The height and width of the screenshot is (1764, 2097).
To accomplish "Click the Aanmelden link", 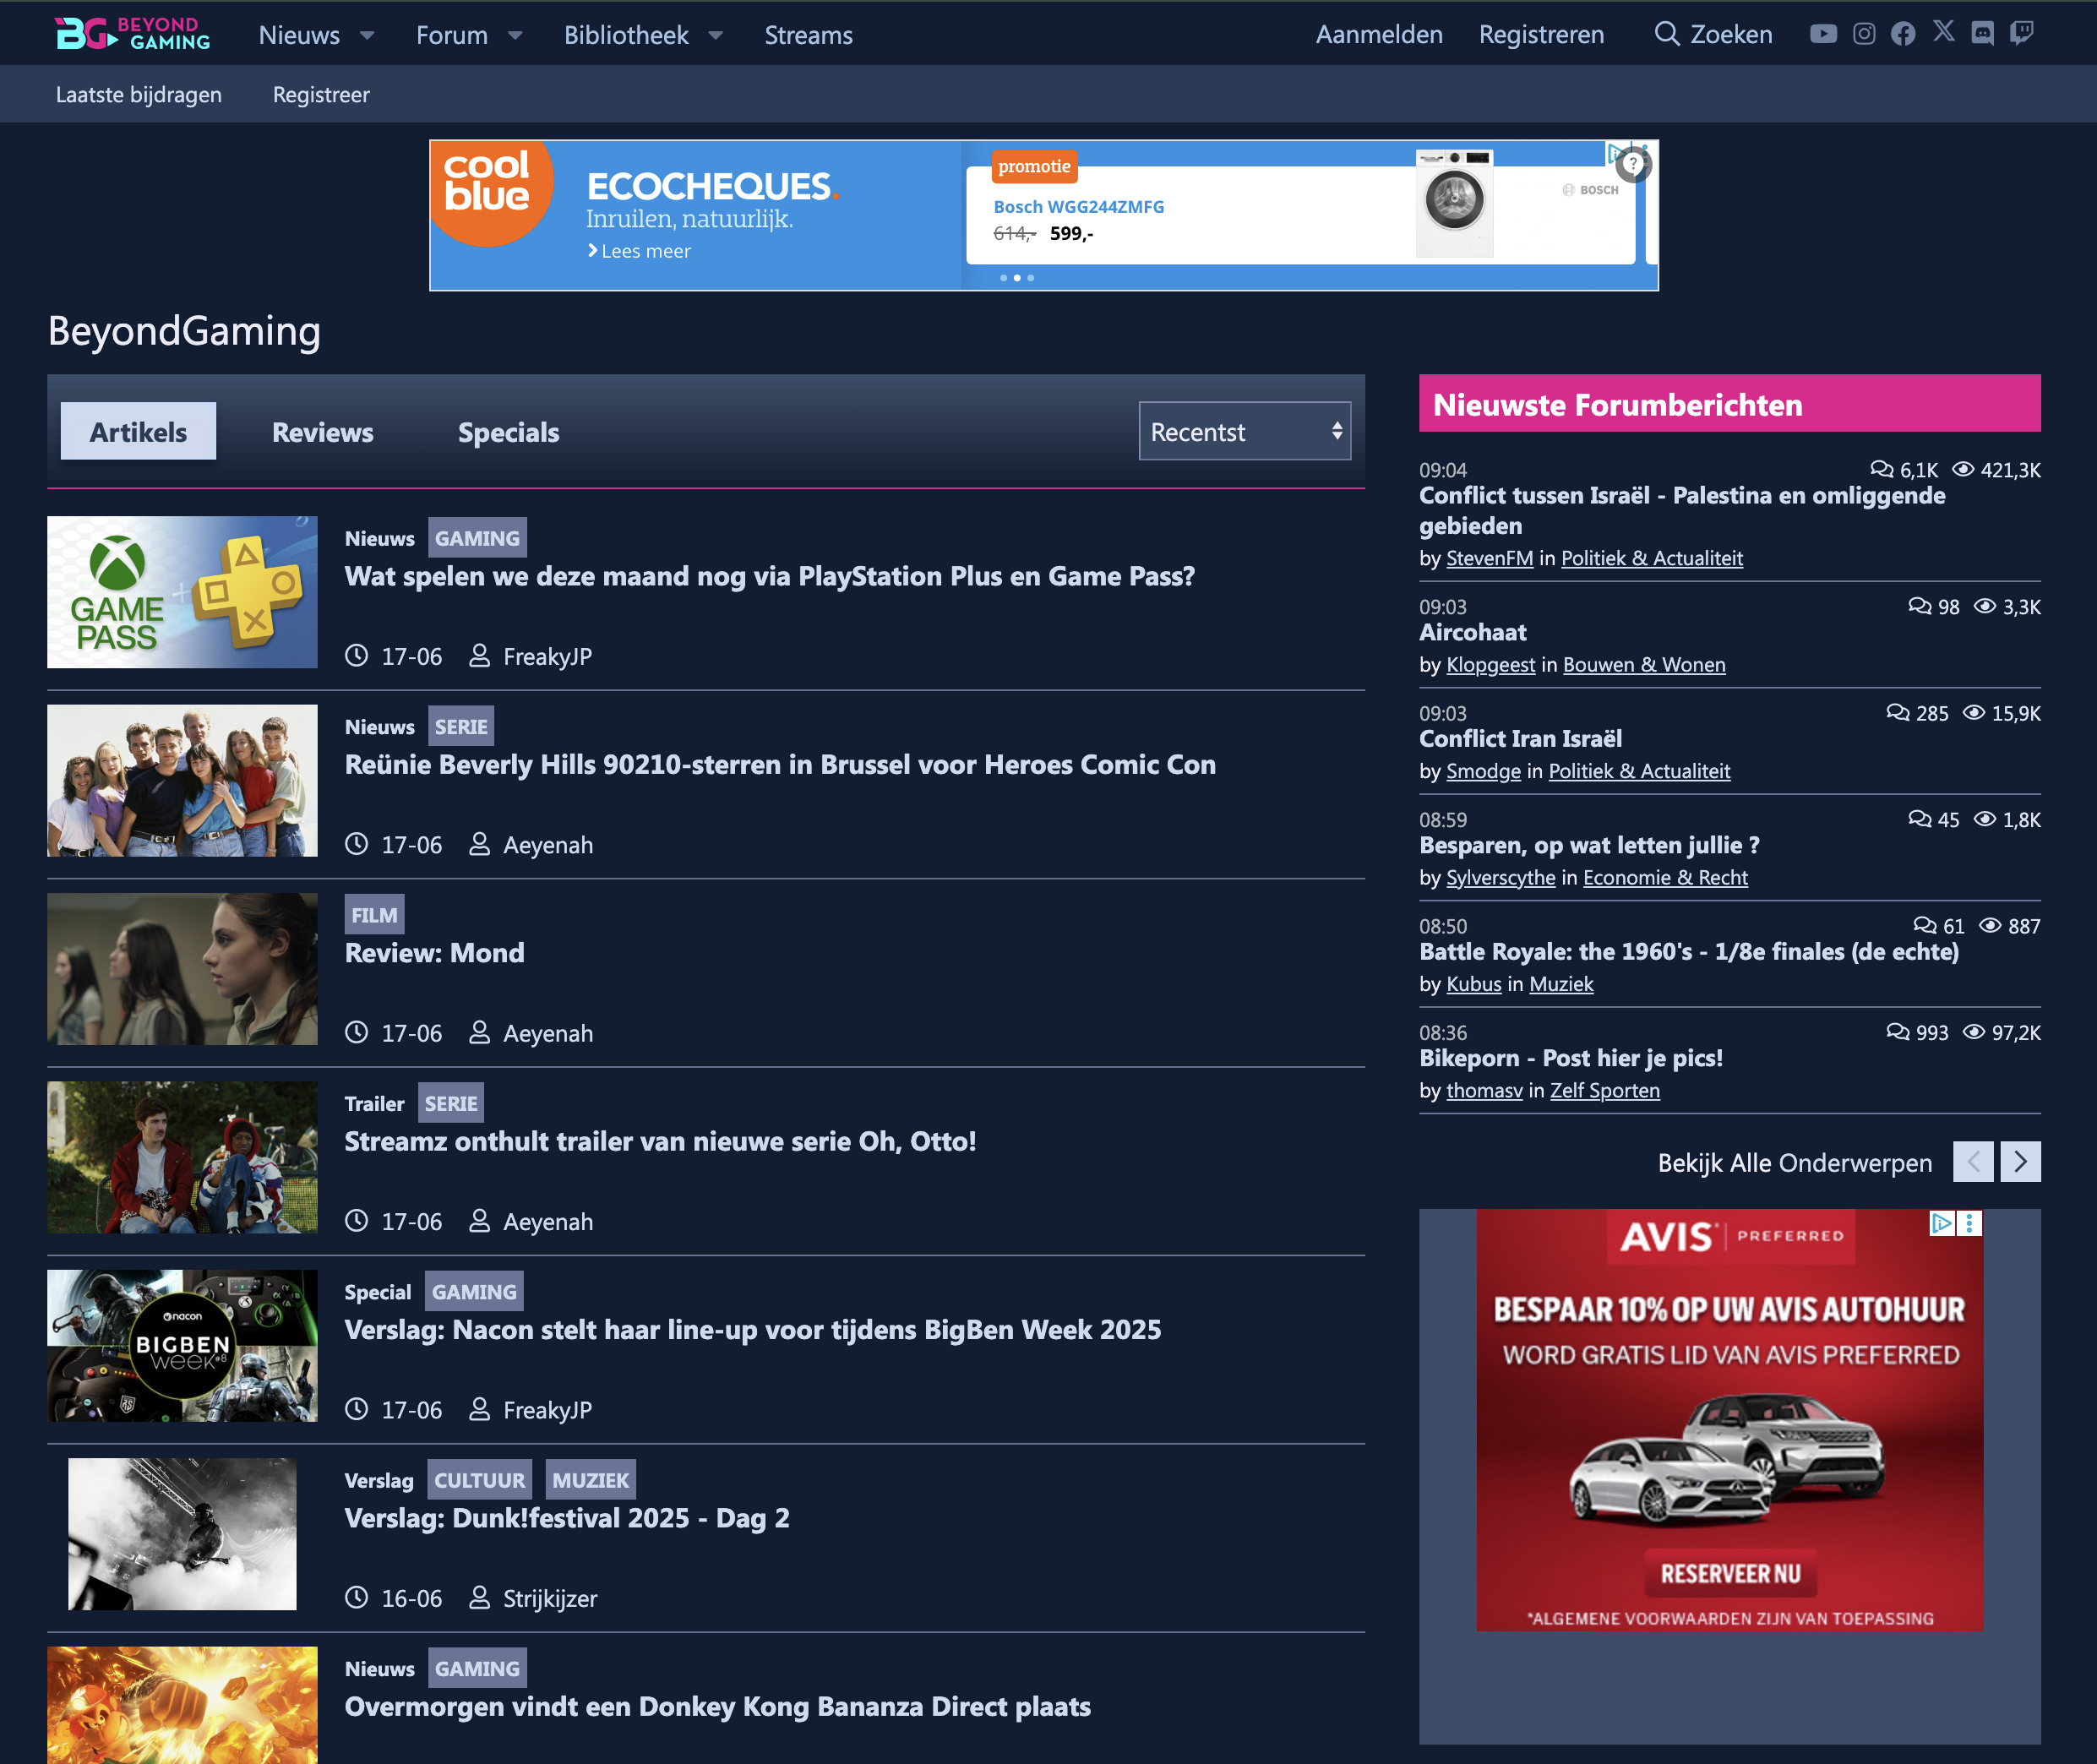I will (1379, 35).
